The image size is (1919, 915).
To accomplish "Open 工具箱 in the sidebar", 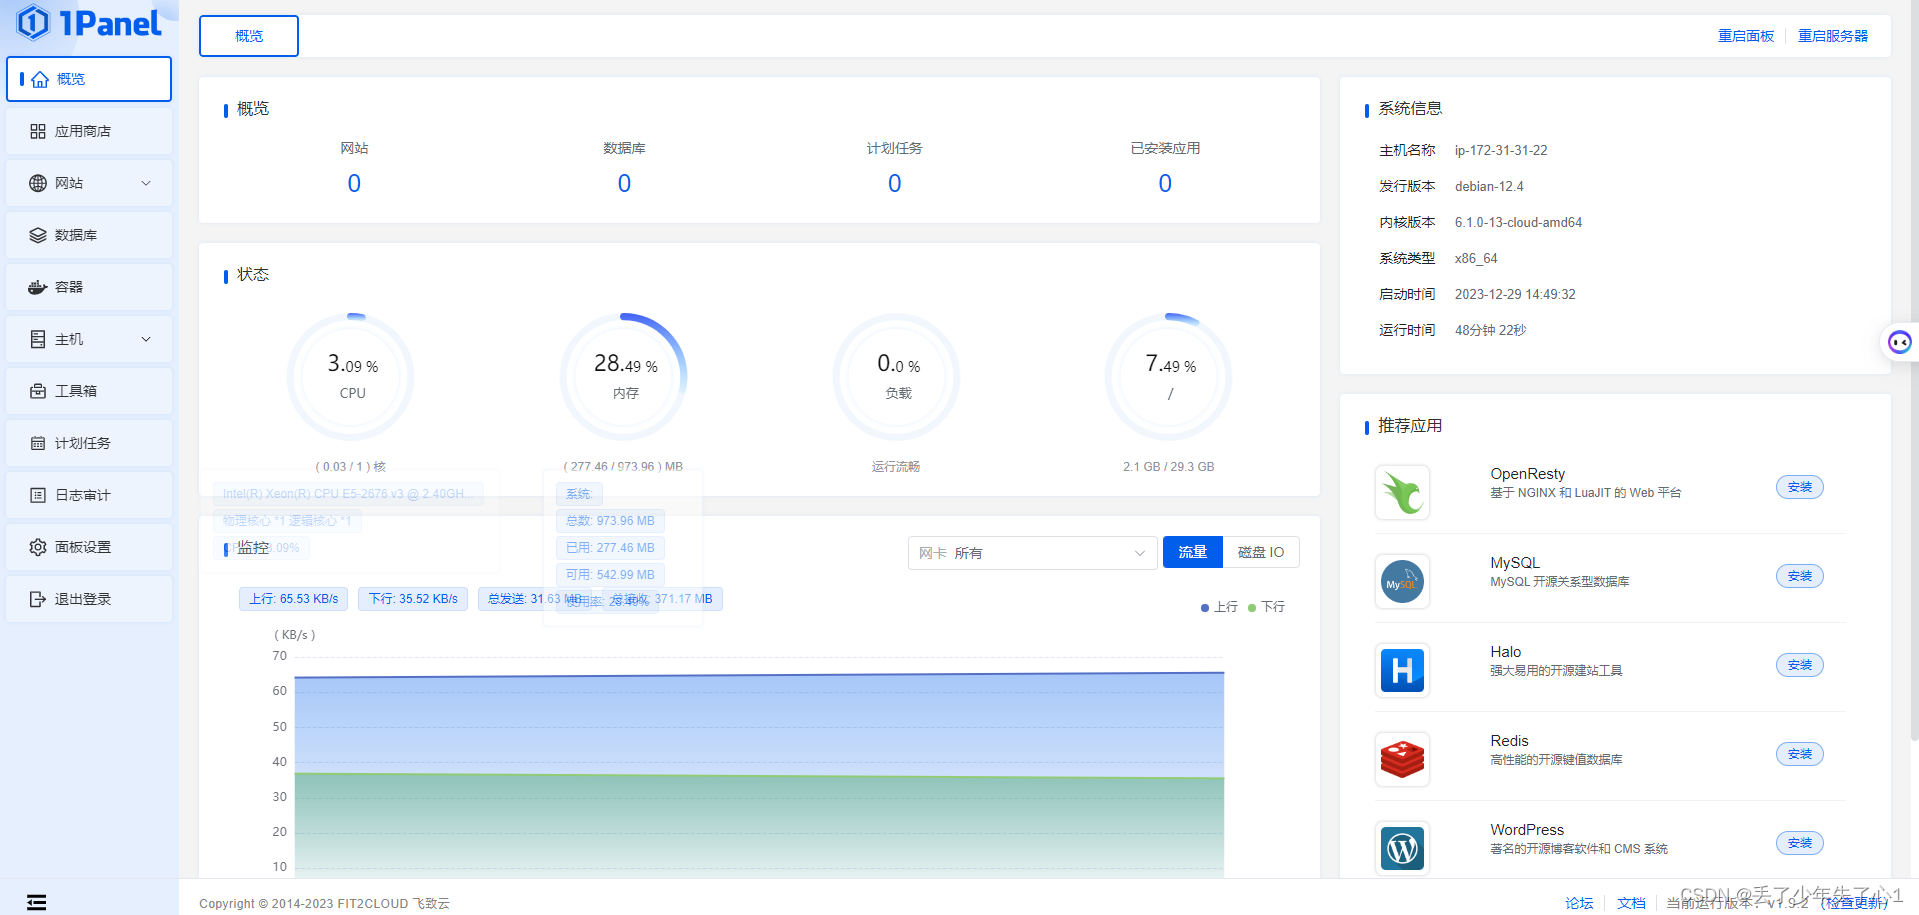I will (89, 392).
